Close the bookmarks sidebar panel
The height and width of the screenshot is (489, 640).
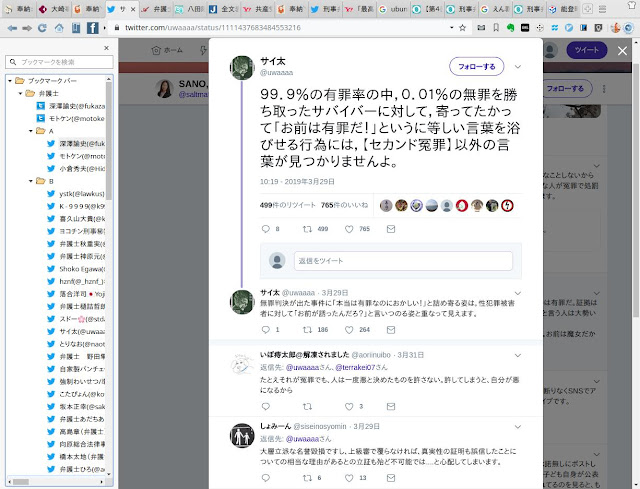point(107,48)
